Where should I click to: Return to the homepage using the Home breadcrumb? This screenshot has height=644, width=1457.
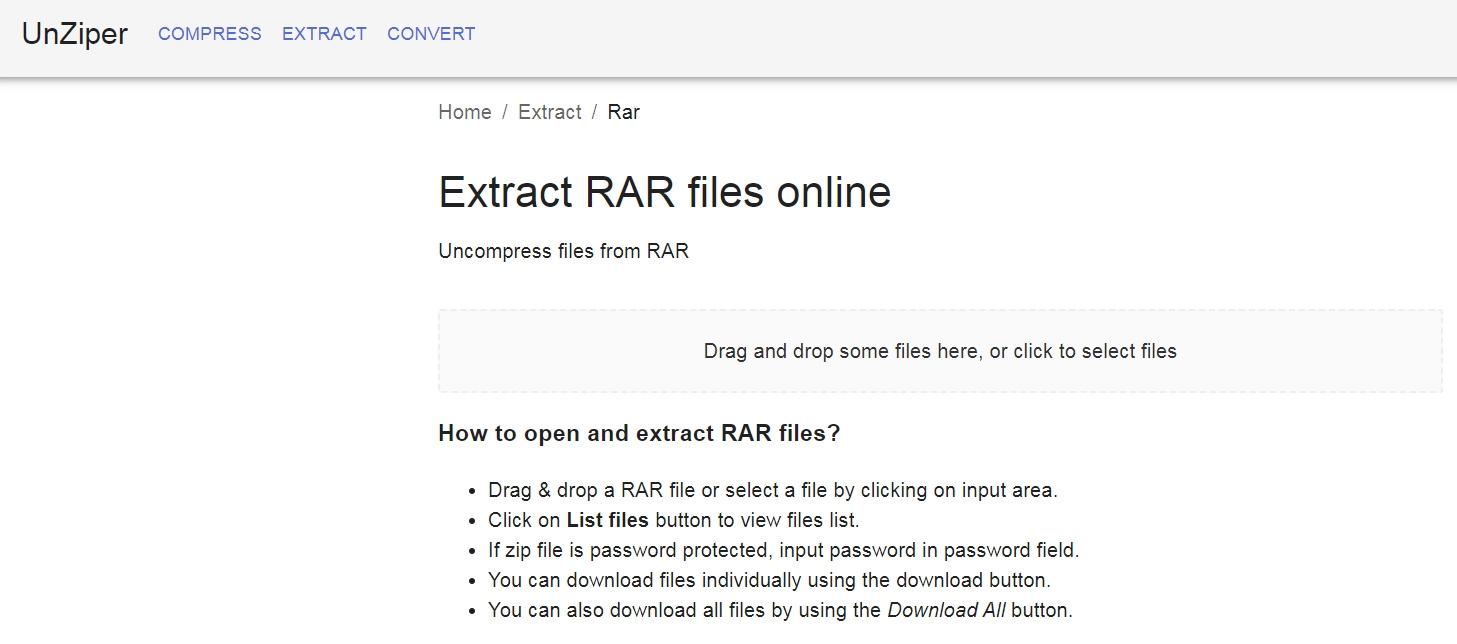click(x=464, y=112)
